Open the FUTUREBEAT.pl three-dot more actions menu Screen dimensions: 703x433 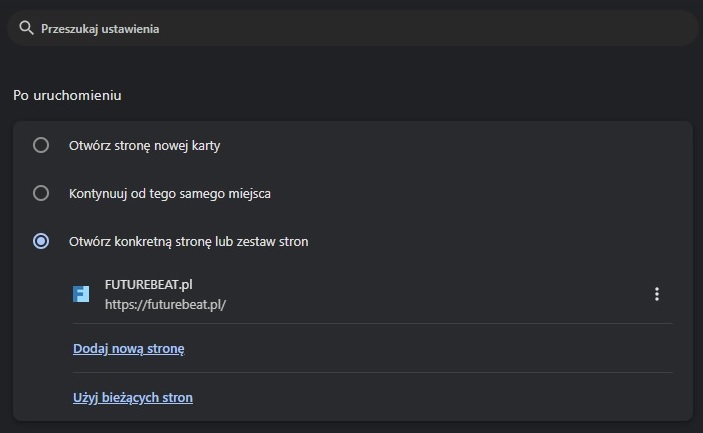(657, 294)
